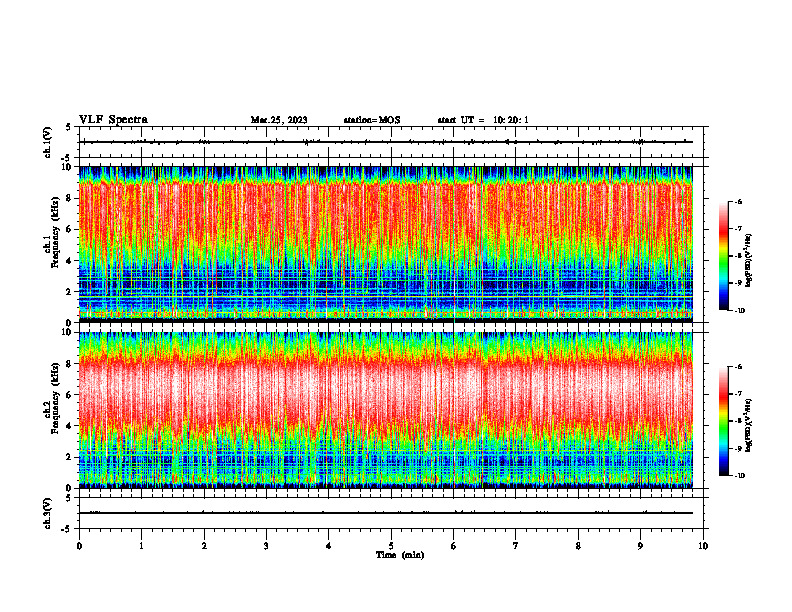Click the "-5" tick on the ch.1(V) axis

pos(67,158)
